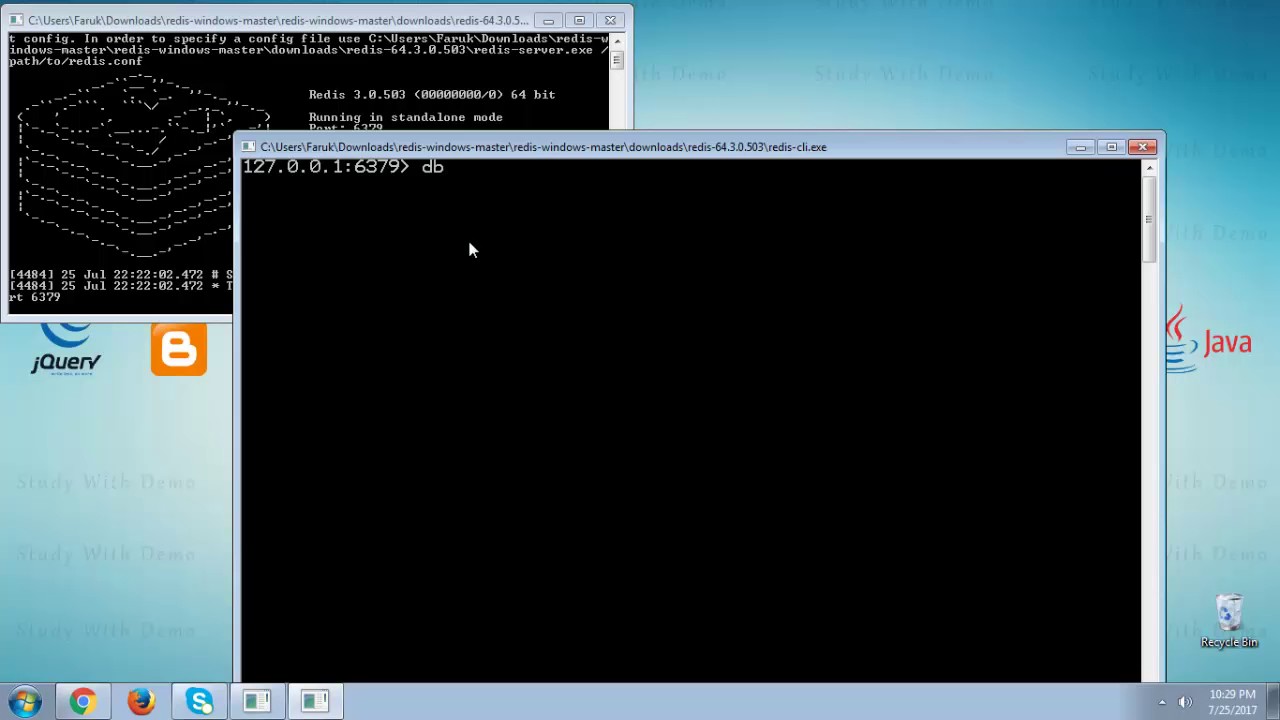The height and width of the screenshot is (720, 1280).
Task: Select the Java desktop icon
Action: click(1208, 340)
